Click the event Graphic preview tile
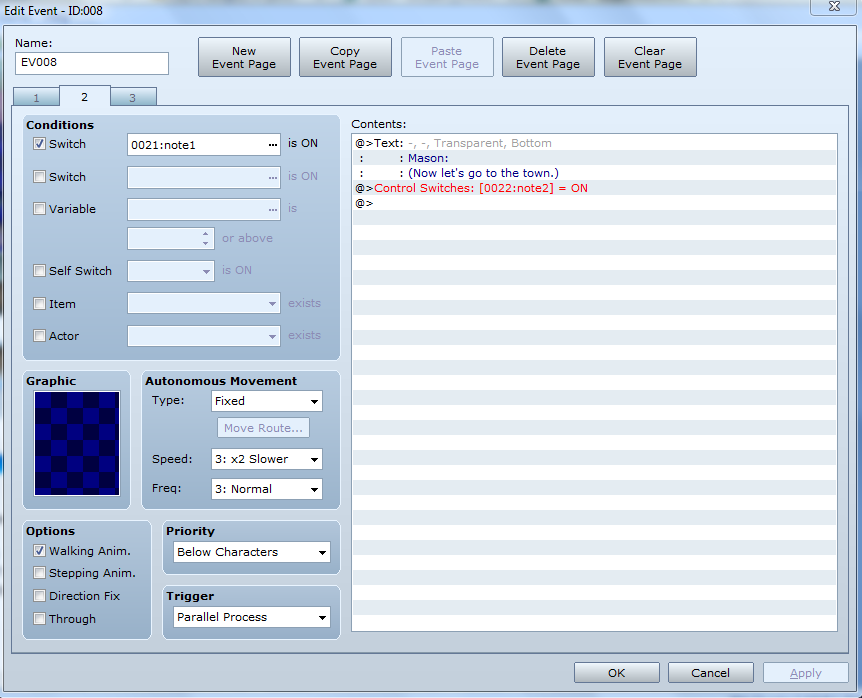This screenshot has width=862, height=698. [77, 443]
